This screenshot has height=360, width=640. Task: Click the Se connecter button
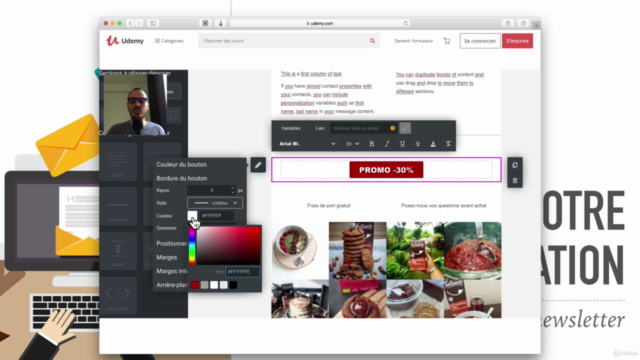click(x=480, y=41)
